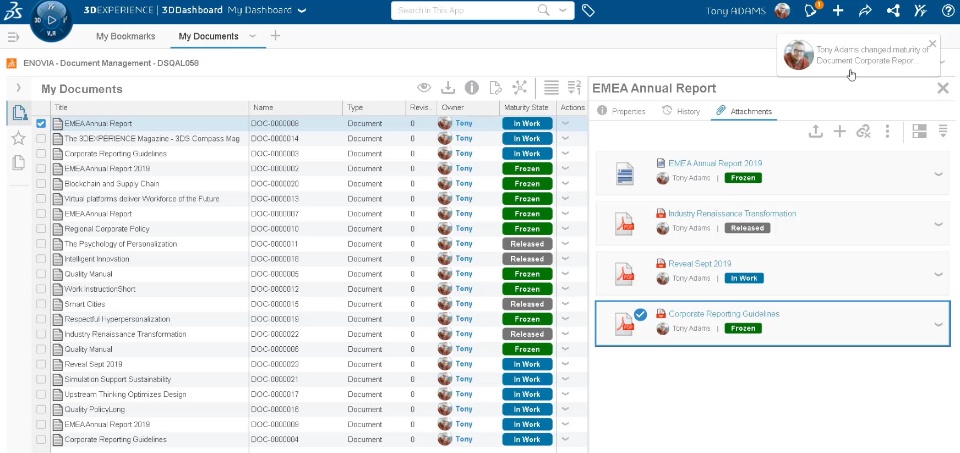Open Industry Renaissance Transformation attachment link
This screenshot has width=960, height=453.
pos(732,214)
